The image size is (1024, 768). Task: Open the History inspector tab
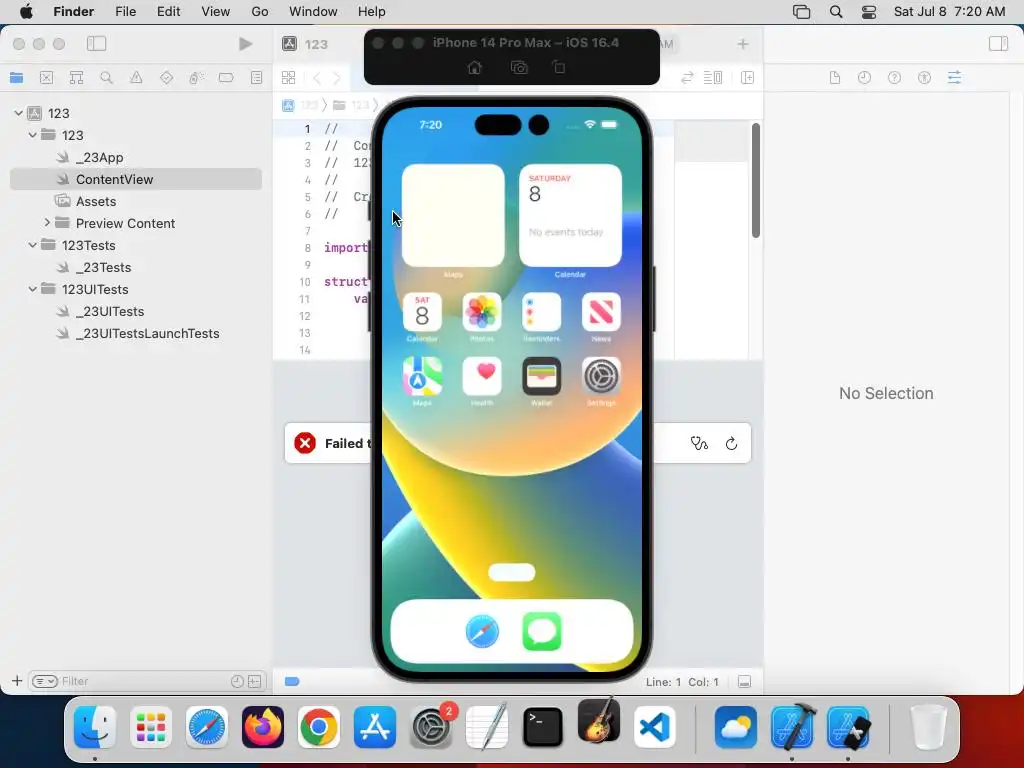(x=864, y=78)
